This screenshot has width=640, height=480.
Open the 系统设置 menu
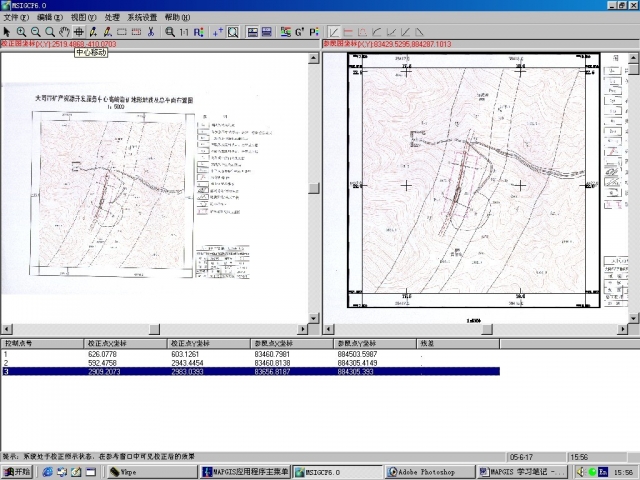tap(142, 18)
